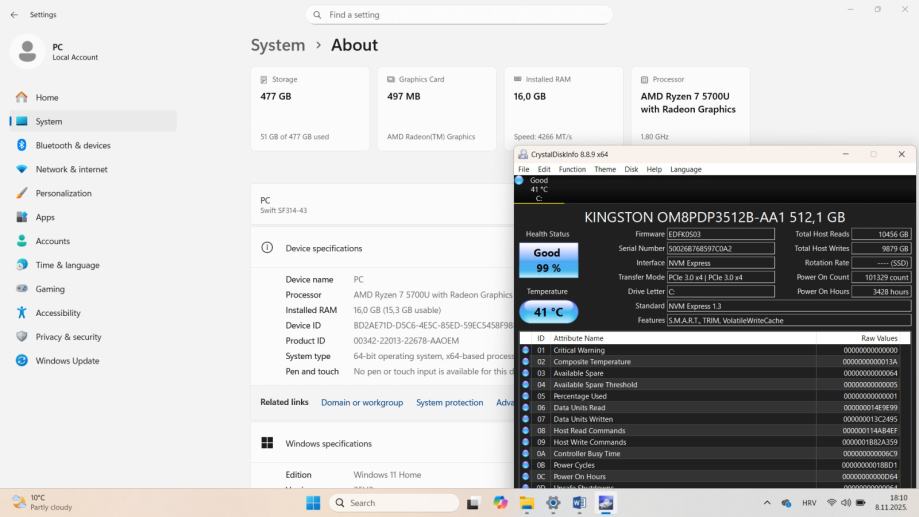The width and height of the screenshot is (919, 517).
Task: Open Bluetooth & devices settings
Action: tap(73, 145)
